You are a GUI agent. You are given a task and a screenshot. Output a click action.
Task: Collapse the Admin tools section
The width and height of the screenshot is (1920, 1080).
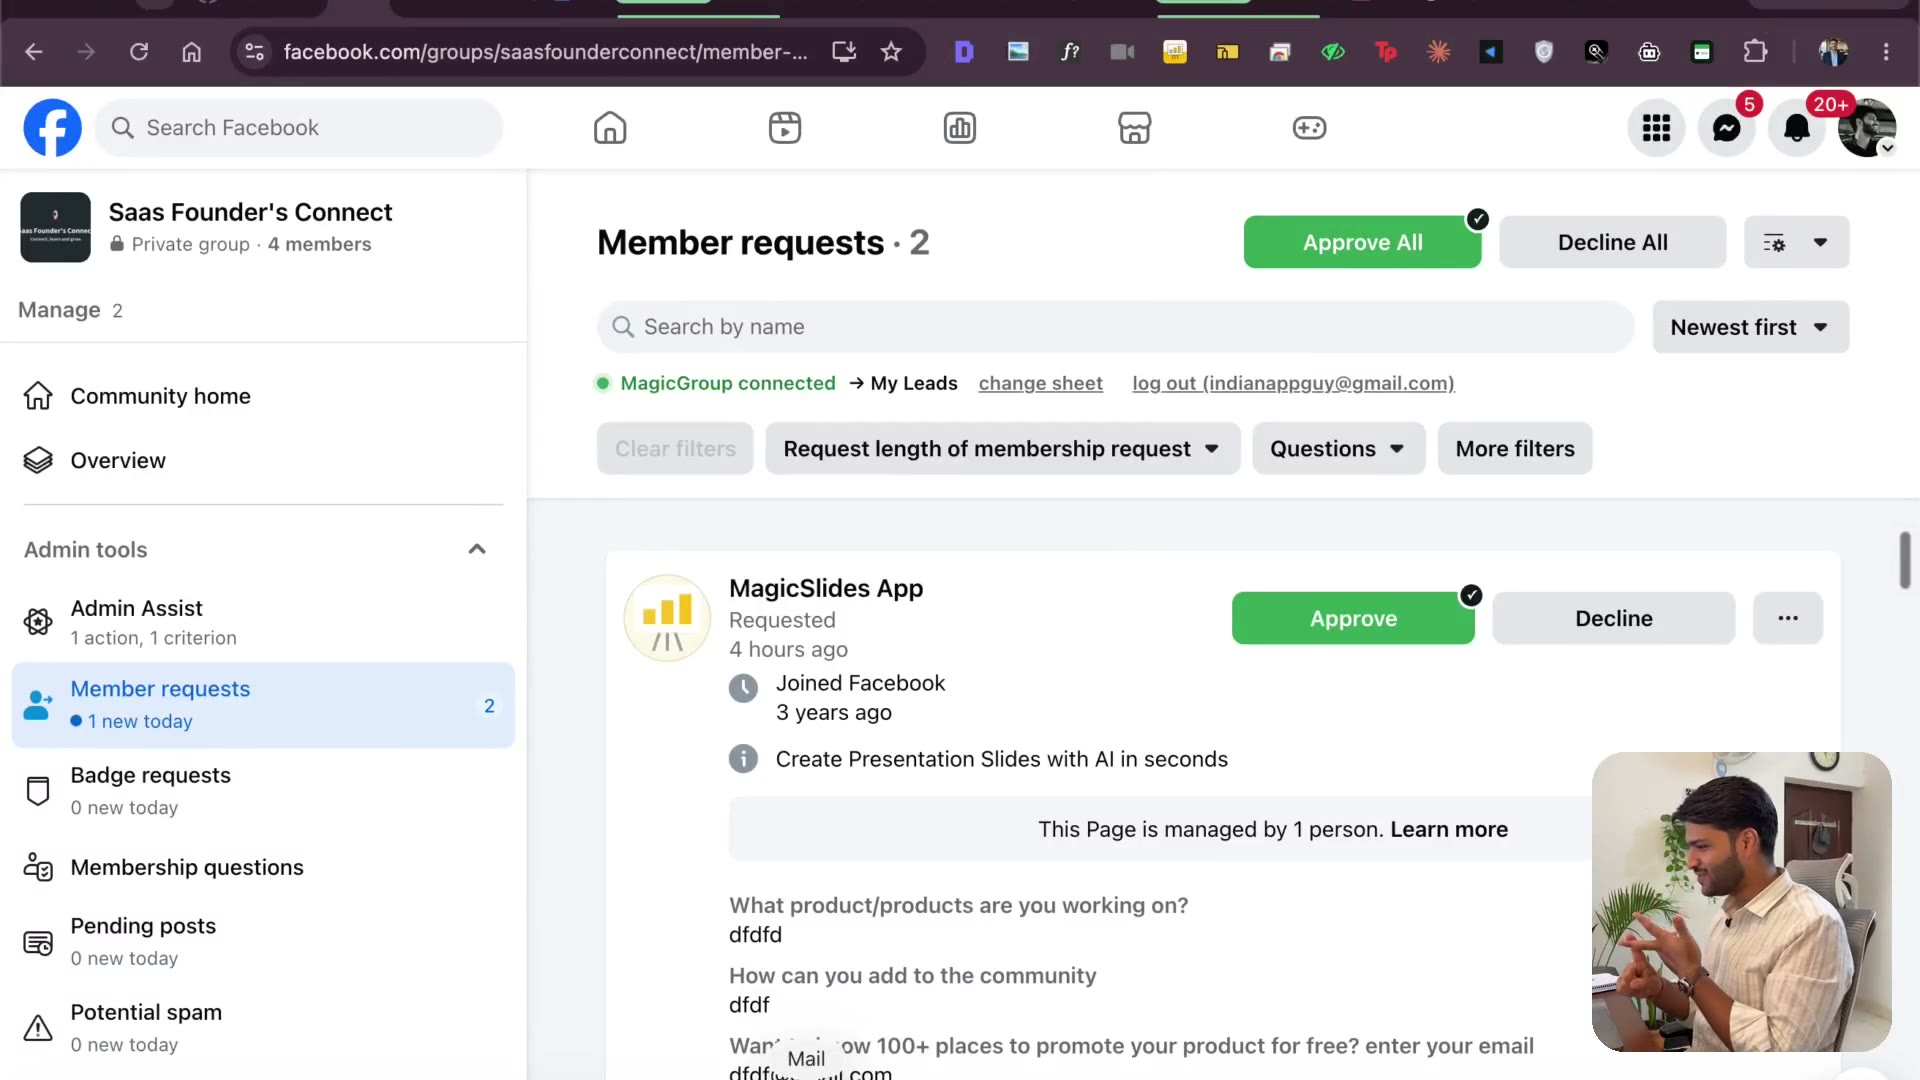click(477, 549)
